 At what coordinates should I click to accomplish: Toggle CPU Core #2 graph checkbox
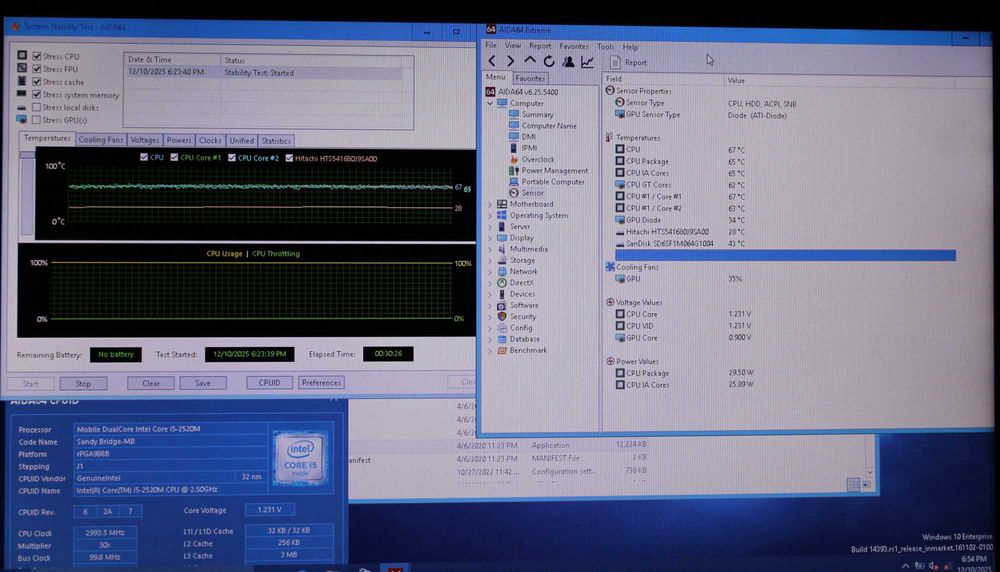point(232,158)
